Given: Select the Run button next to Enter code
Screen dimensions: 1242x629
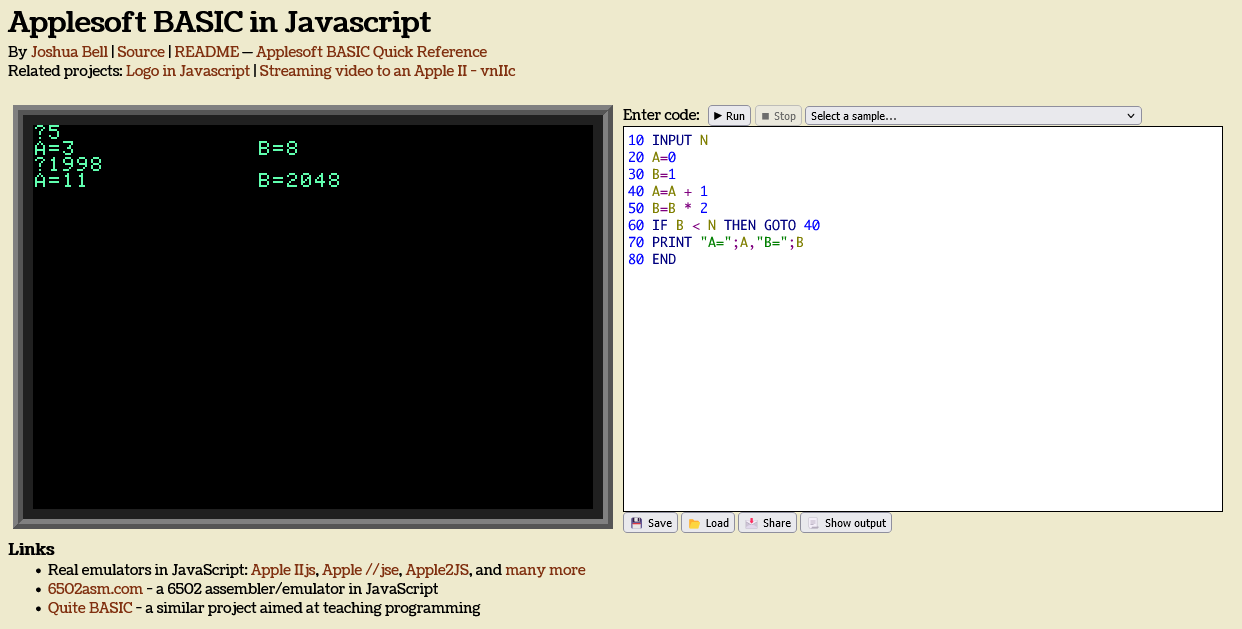Looking at the screenshot, I should (x=729, y=115).
